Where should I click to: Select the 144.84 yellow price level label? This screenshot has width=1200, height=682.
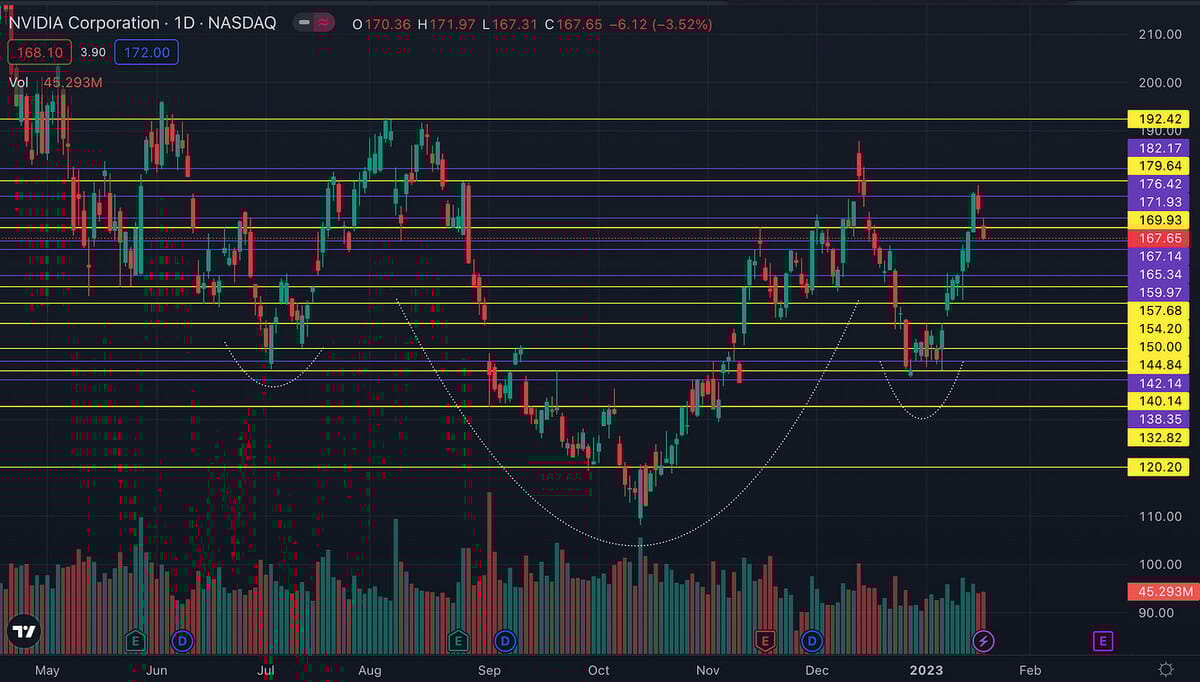[x=1160, y=365]
